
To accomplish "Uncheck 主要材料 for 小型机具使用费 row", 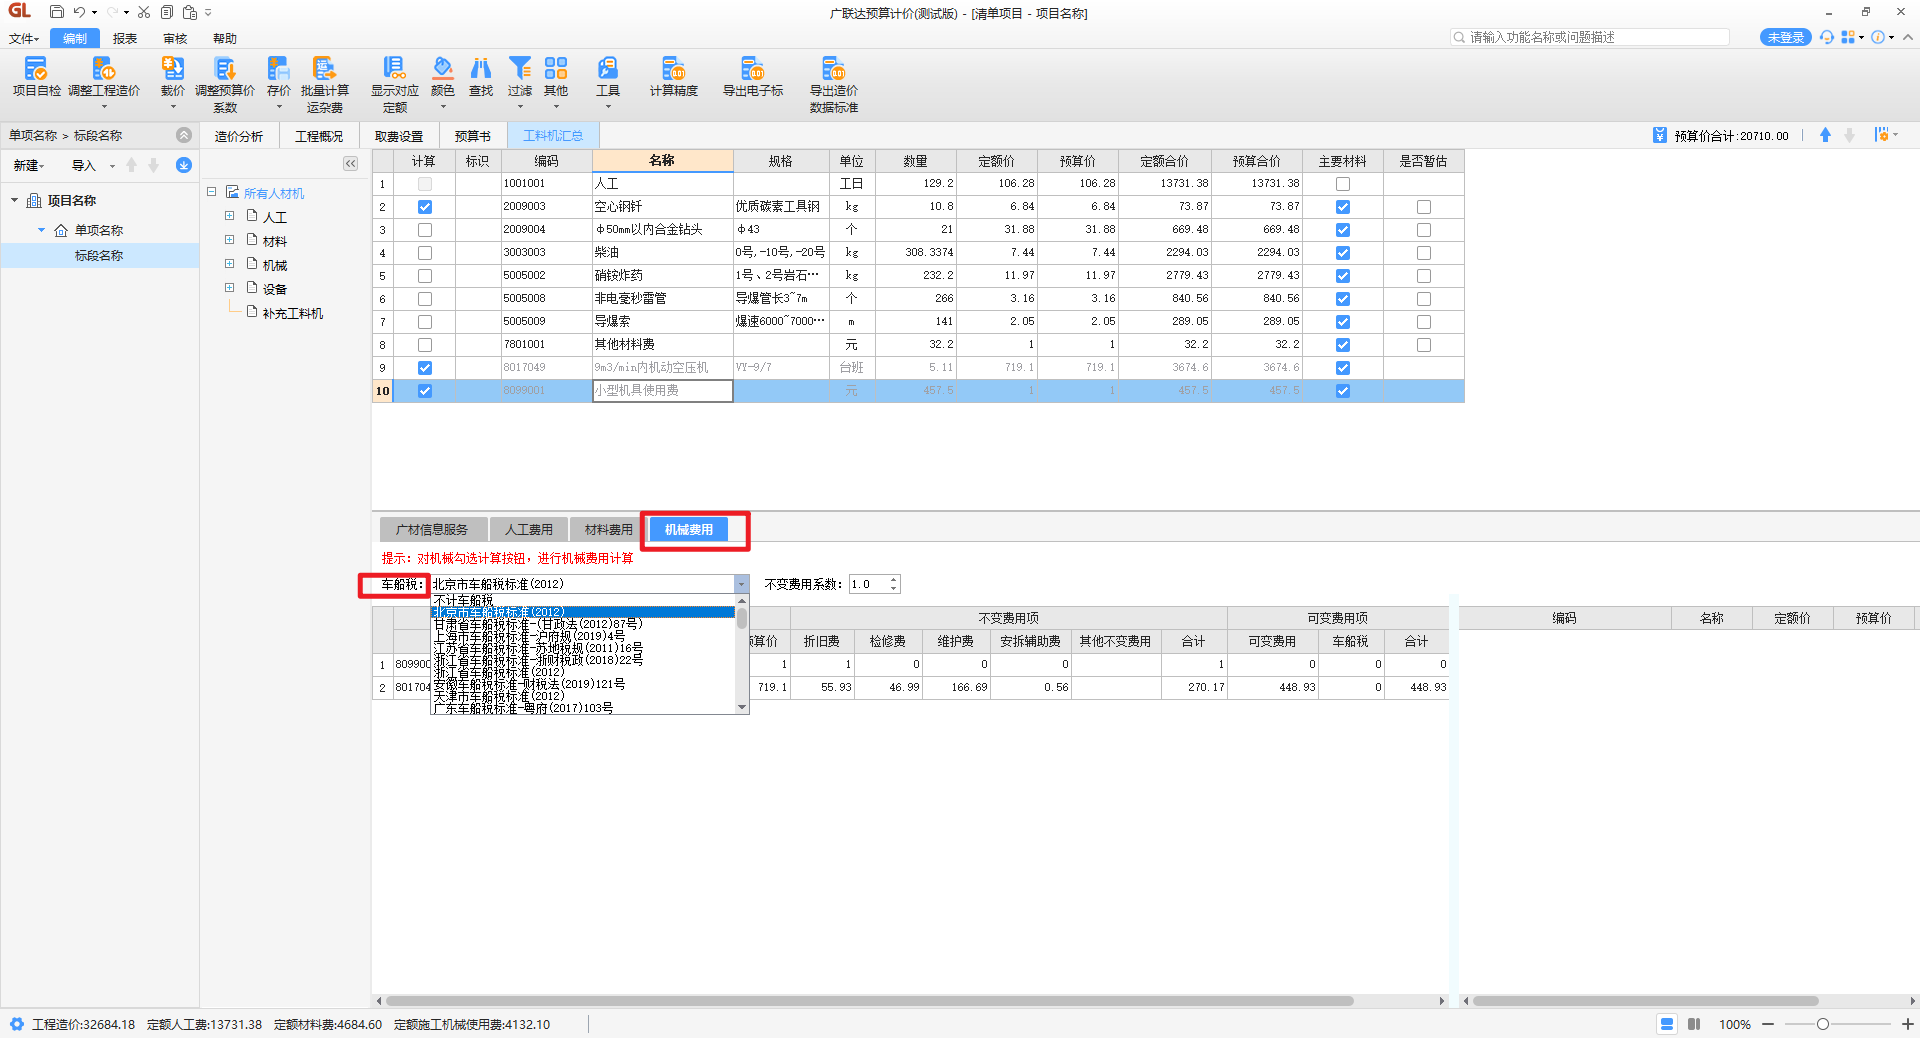I will pyautogui.click(x=1343, y=391).
